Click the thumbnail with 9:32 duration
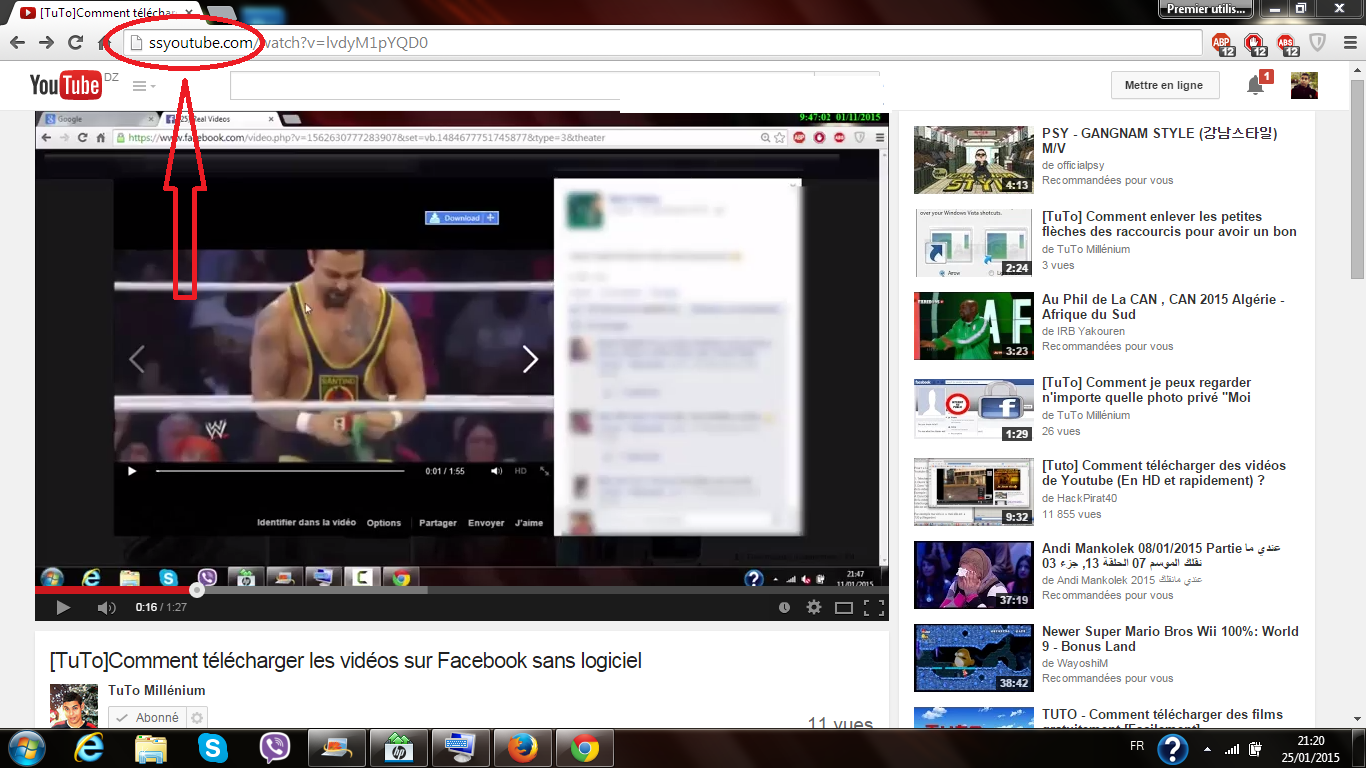This screenshot has width=1366, height=768. (973, 492)
